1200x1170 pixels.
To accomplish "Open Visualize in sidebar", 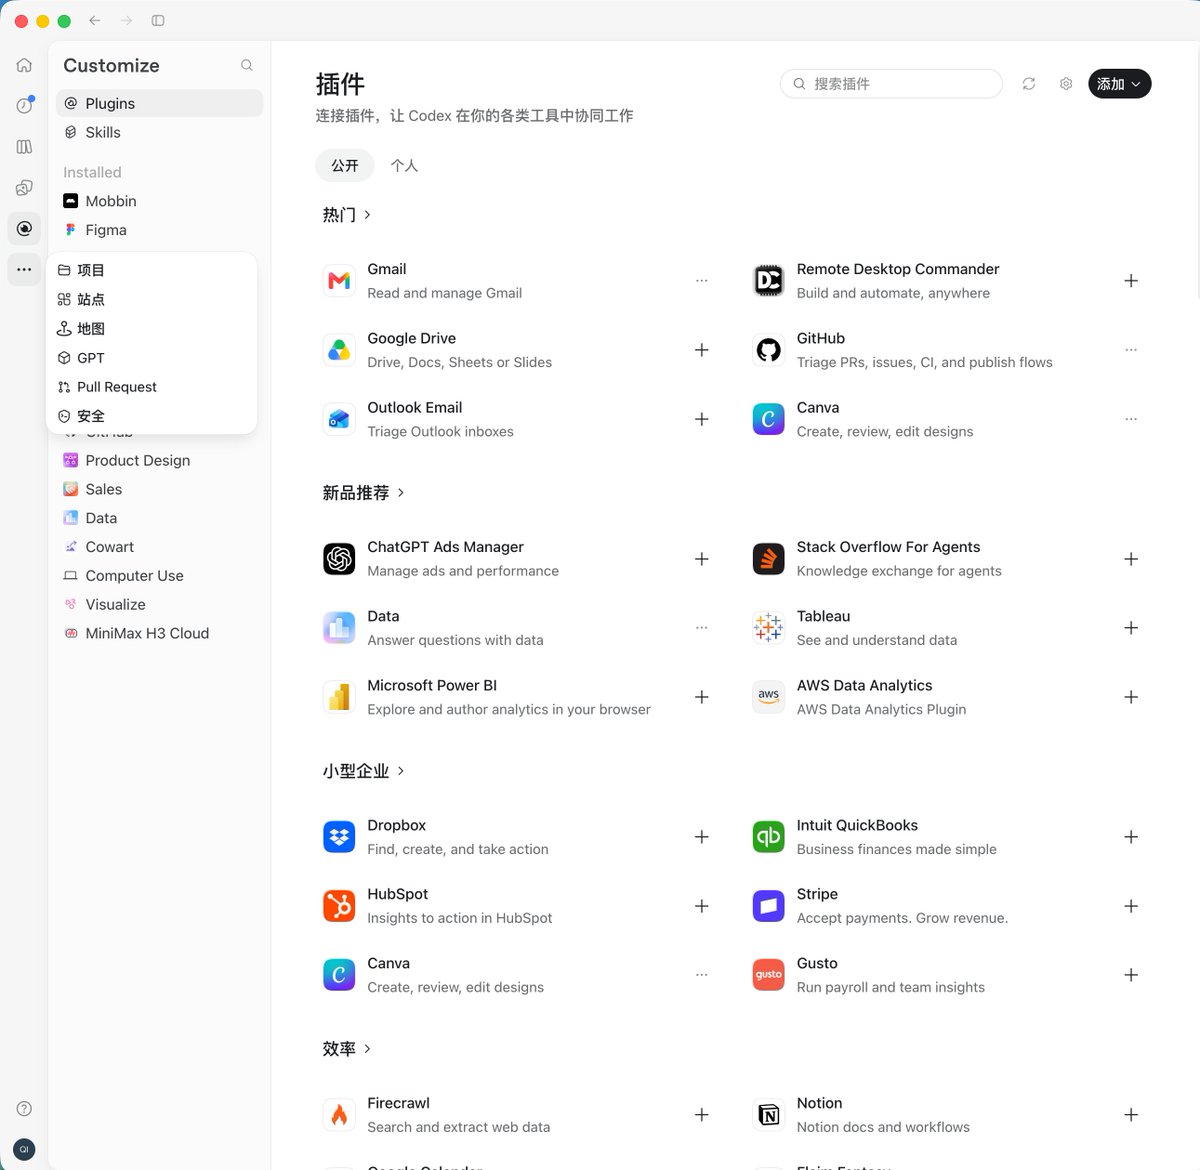I will click(x=159, y=605).
